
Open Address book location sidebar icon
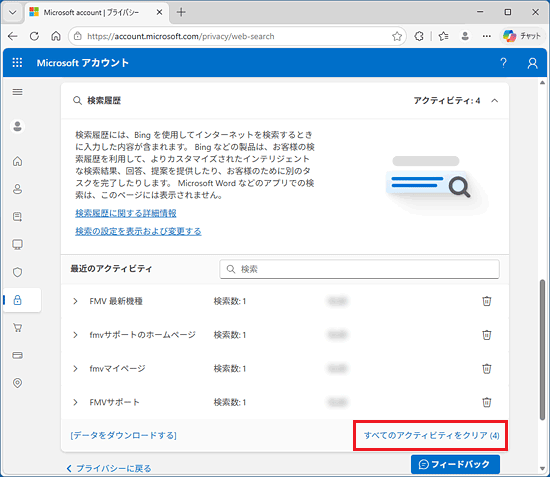click(x=17, y=383)
